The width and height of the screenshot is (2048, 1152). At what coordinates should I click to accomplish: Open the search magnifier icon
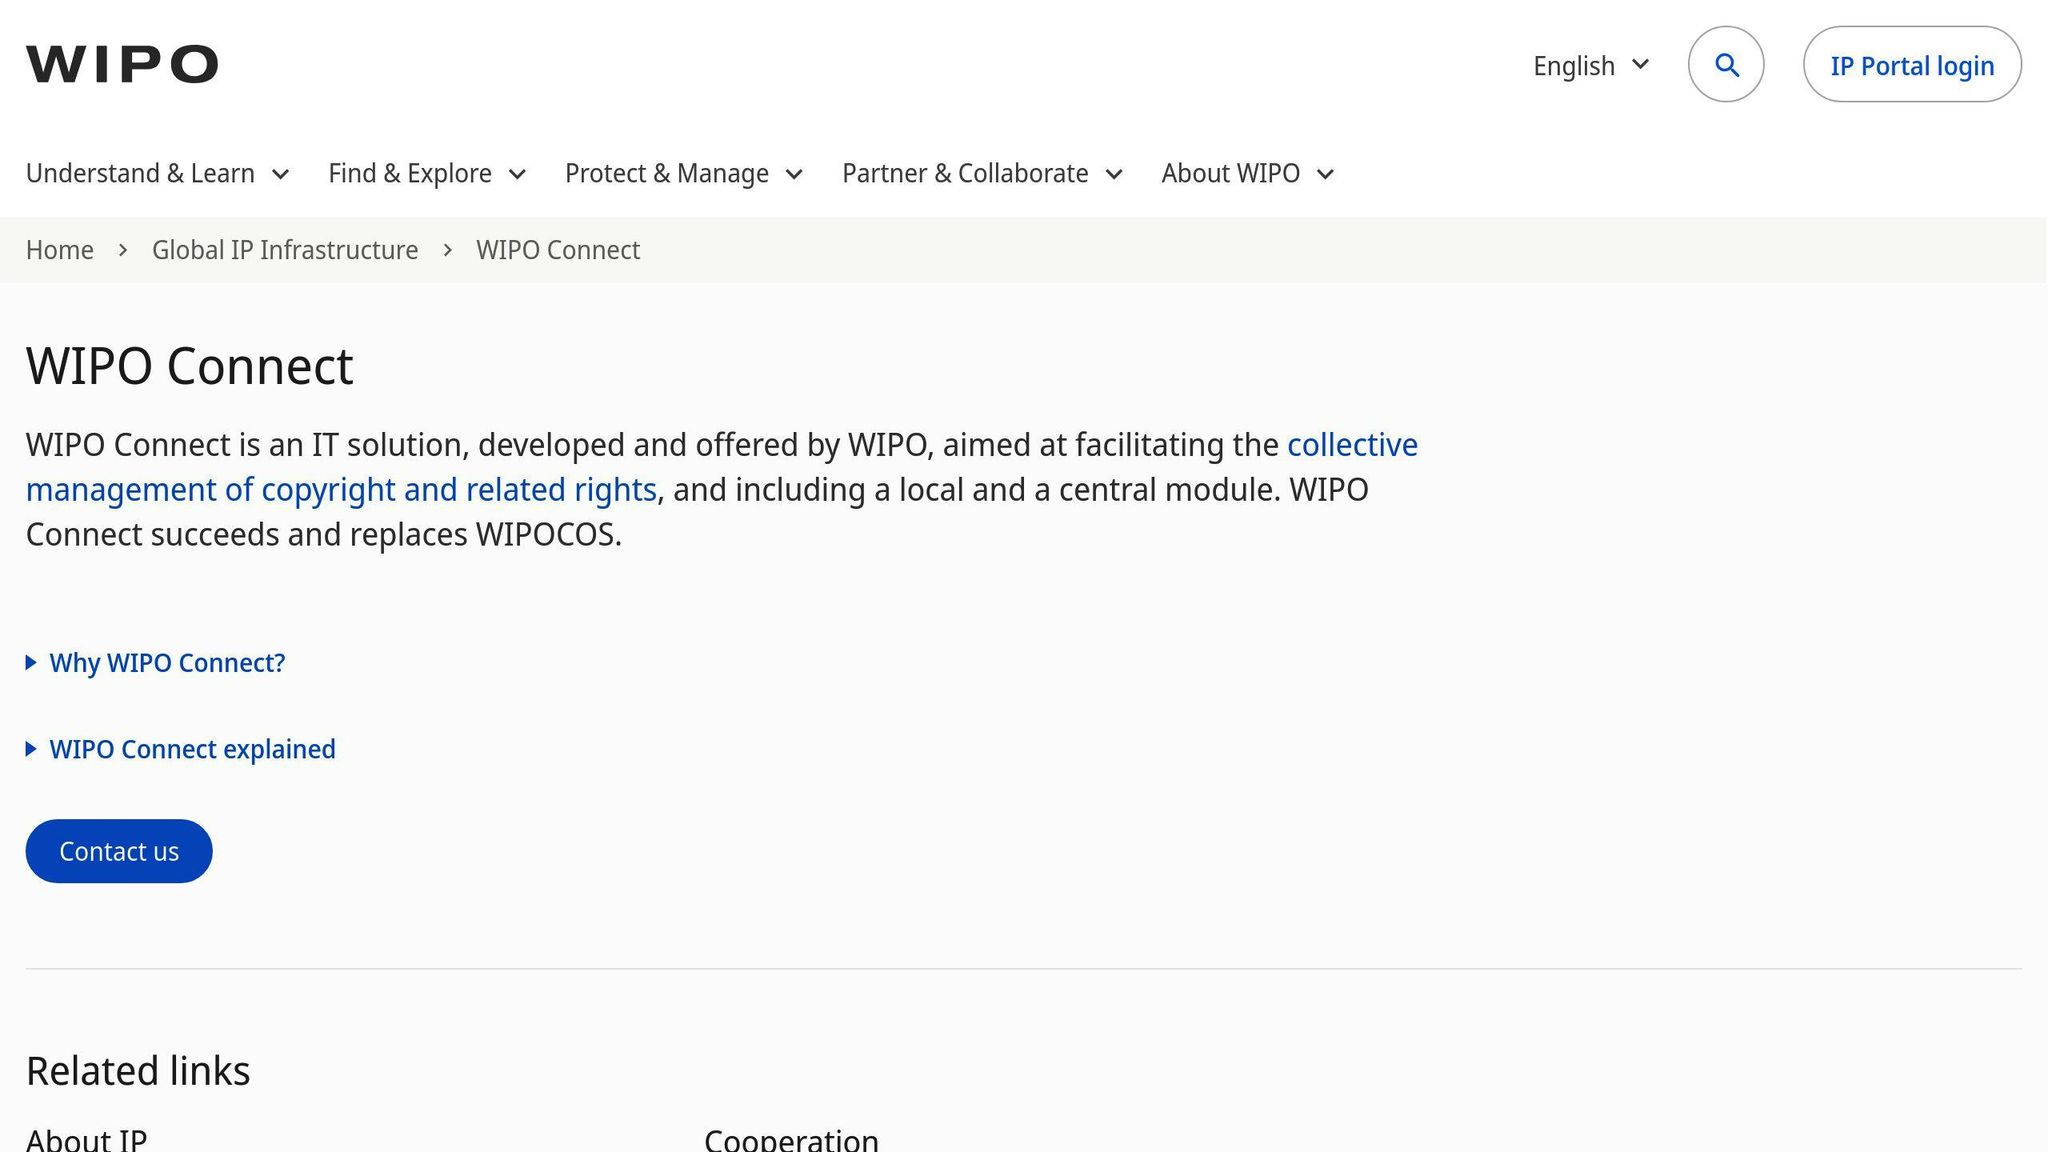click(1726, 64)
